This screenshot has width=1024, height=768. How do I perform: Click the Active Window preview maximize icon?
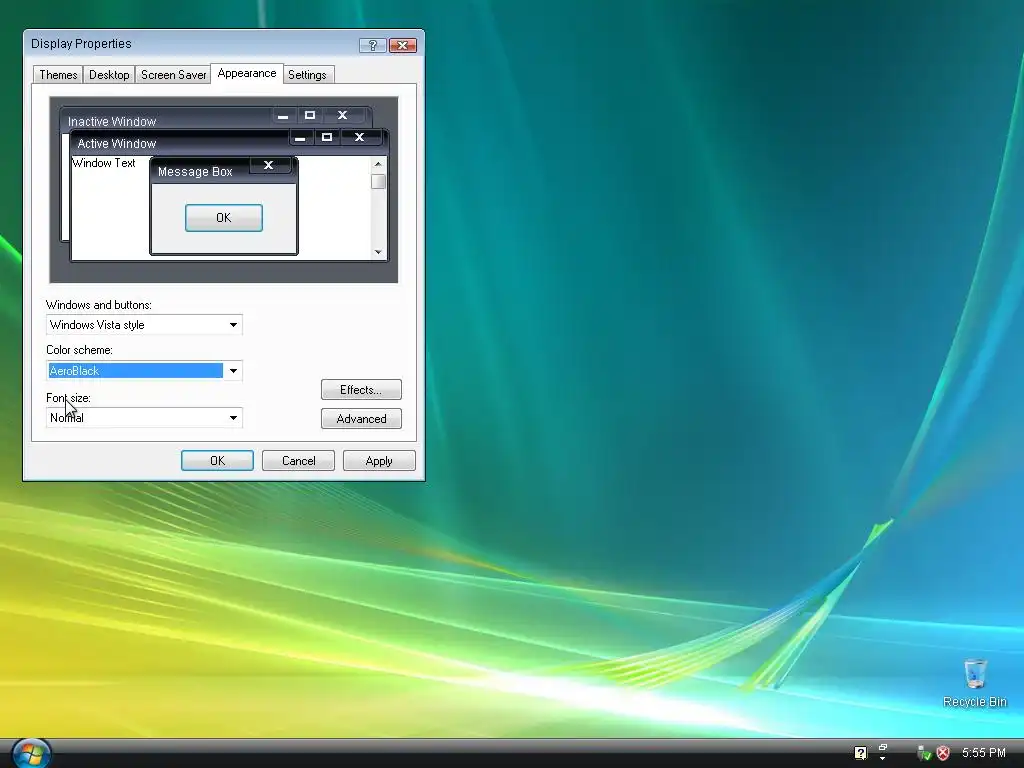[x=327, y=137]
